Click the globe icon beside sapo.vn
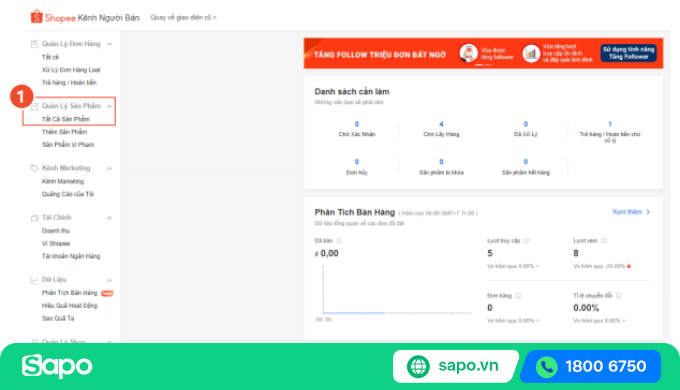This screenshot has width=680, height=390. pos(418,367)
